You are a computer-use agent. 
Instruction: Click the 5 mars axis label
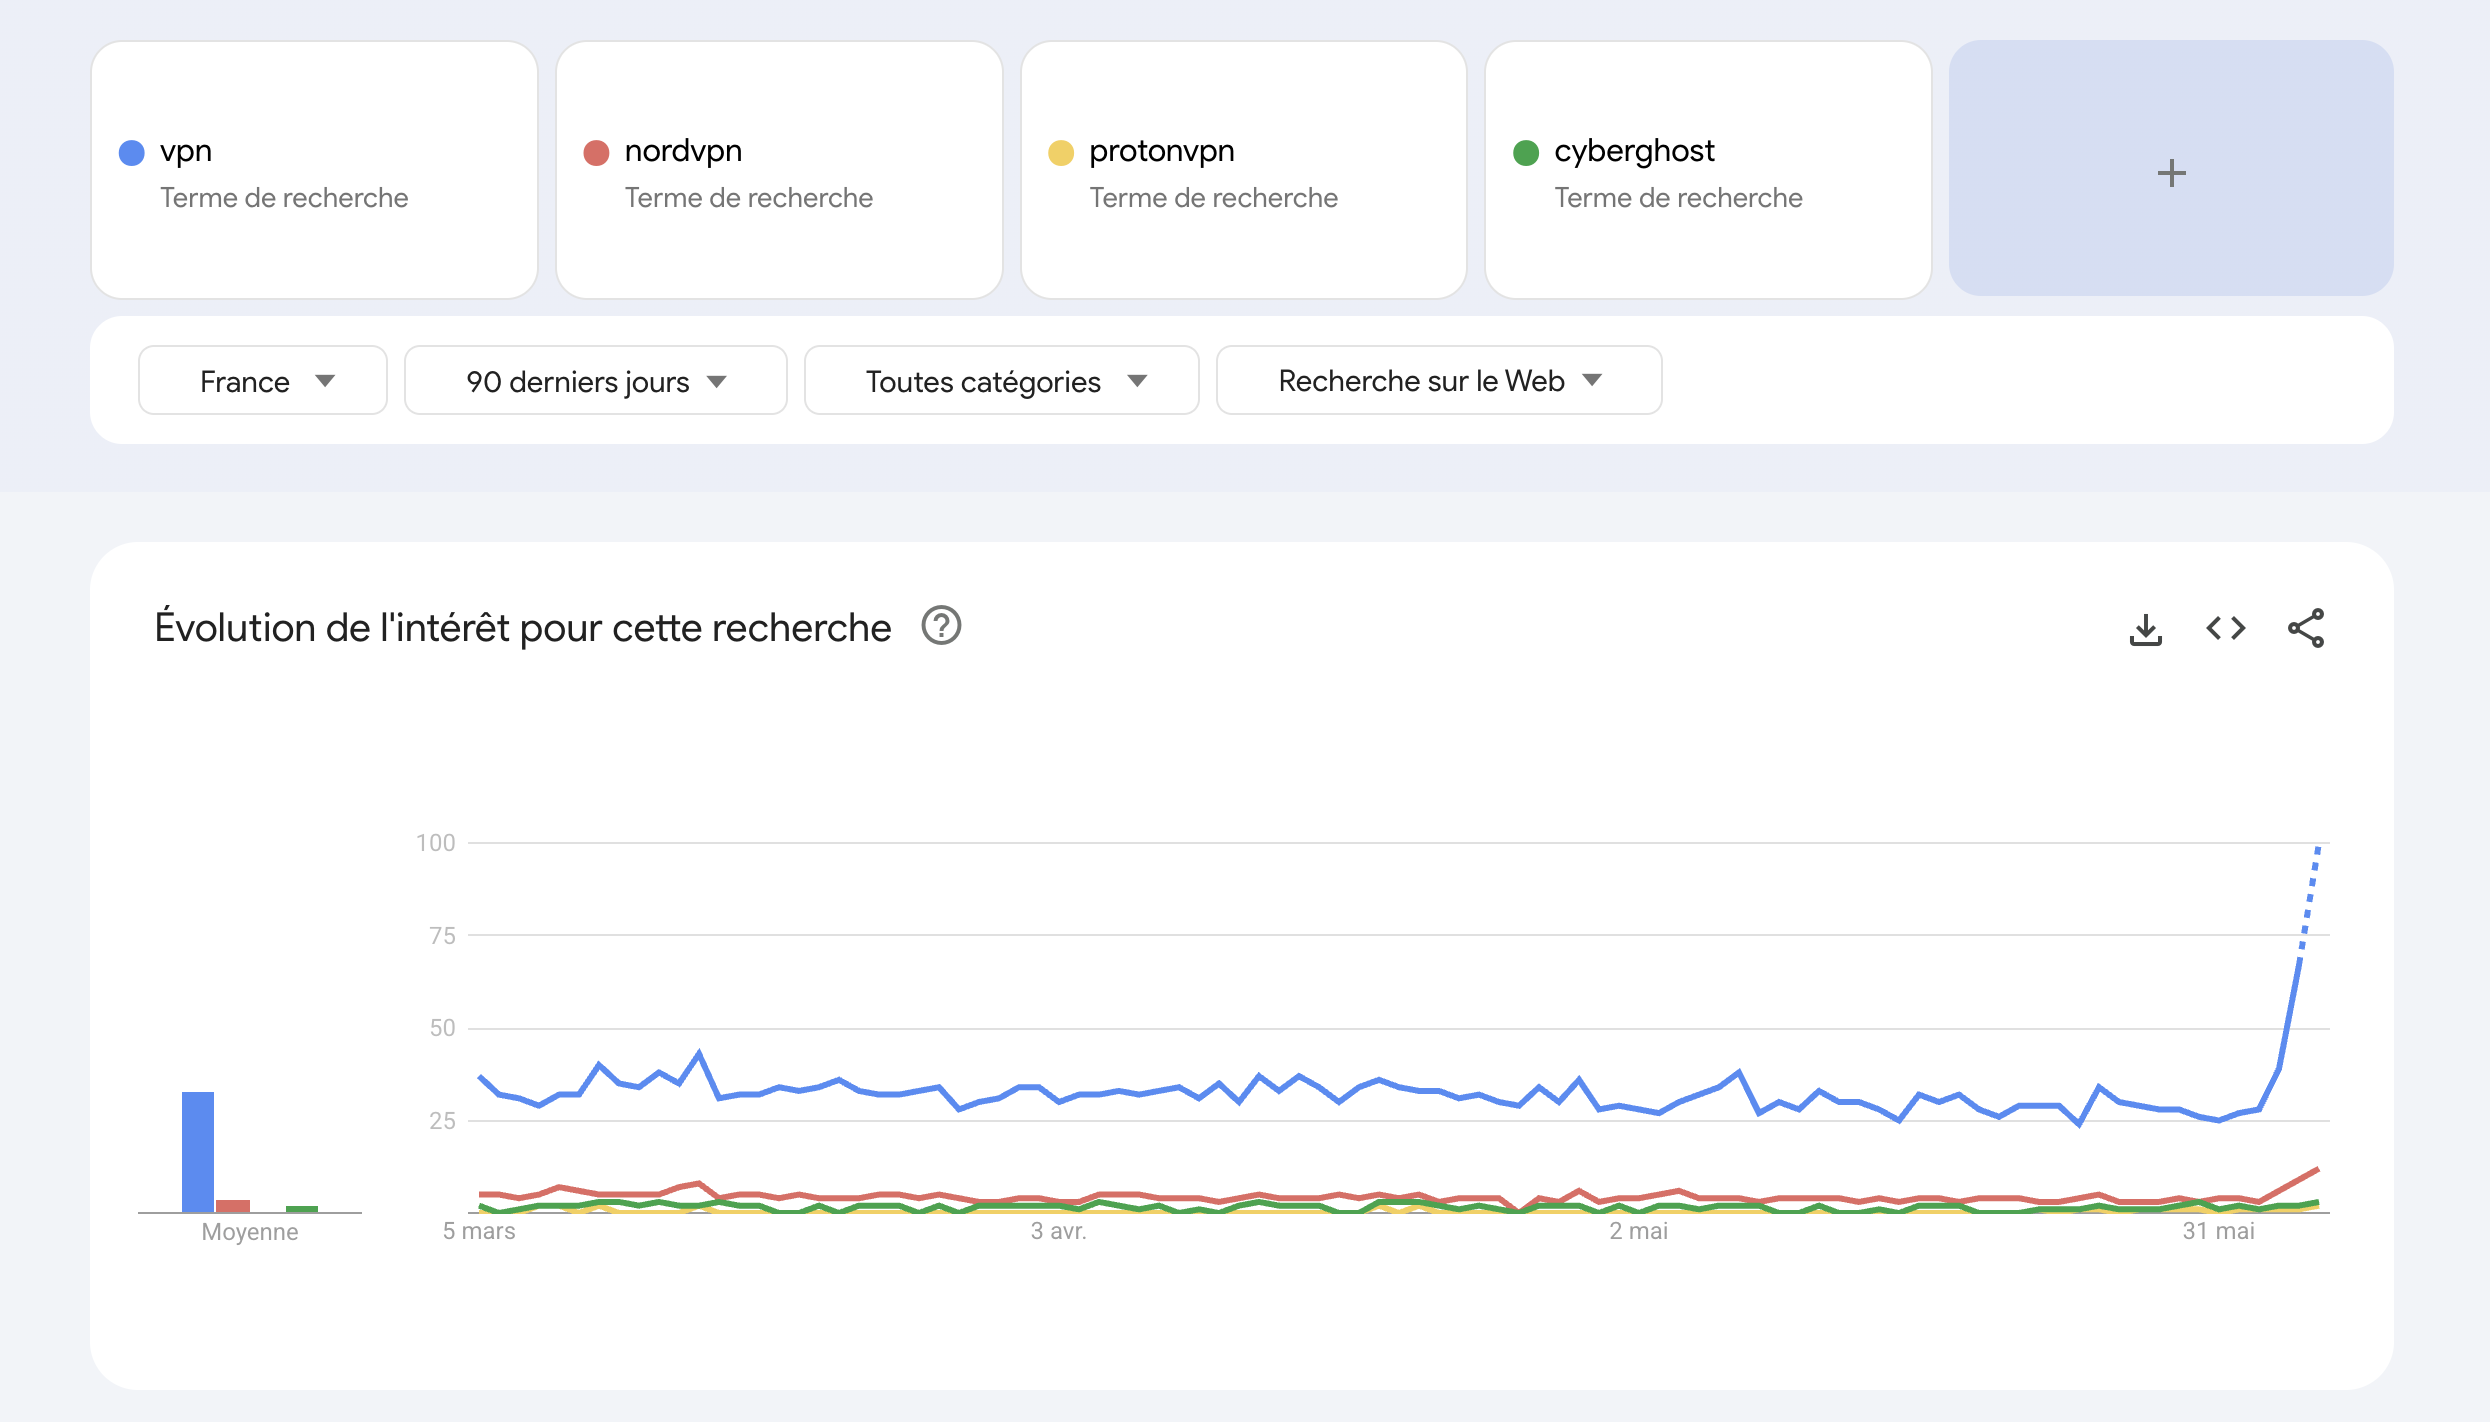pos(479,1231)
